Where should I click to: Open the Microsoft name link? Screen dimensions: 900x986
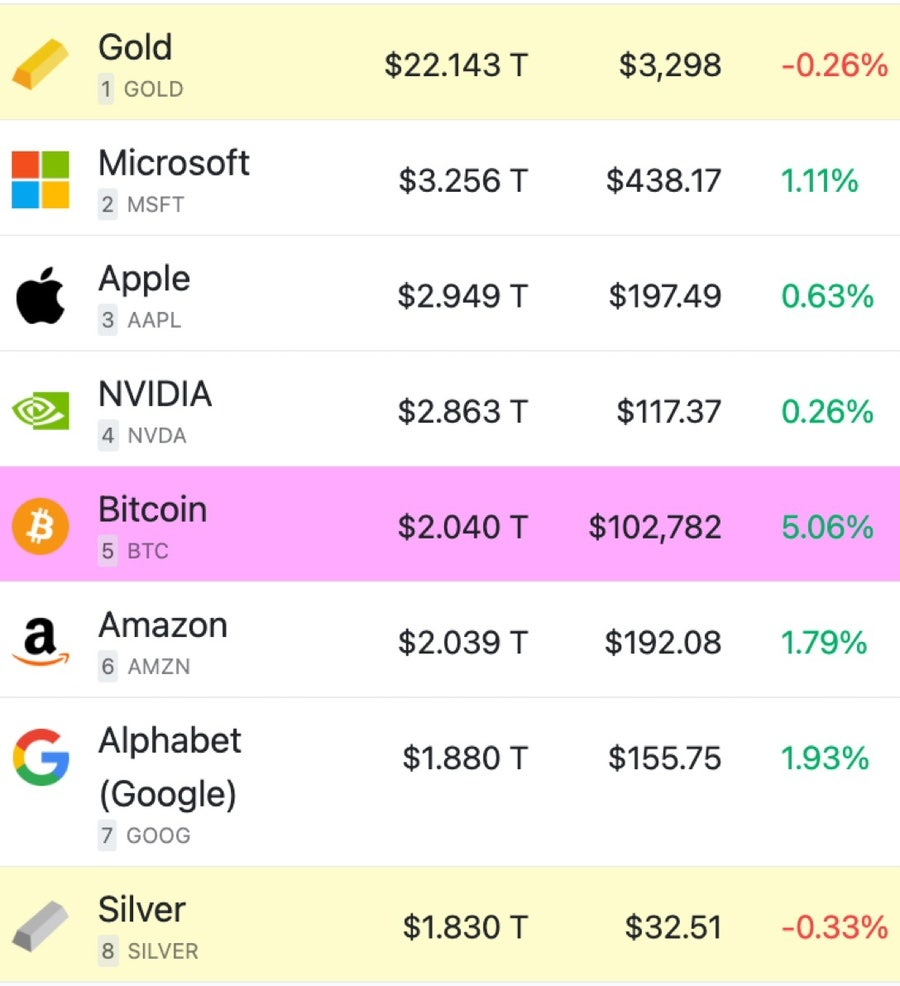point(174,163)
